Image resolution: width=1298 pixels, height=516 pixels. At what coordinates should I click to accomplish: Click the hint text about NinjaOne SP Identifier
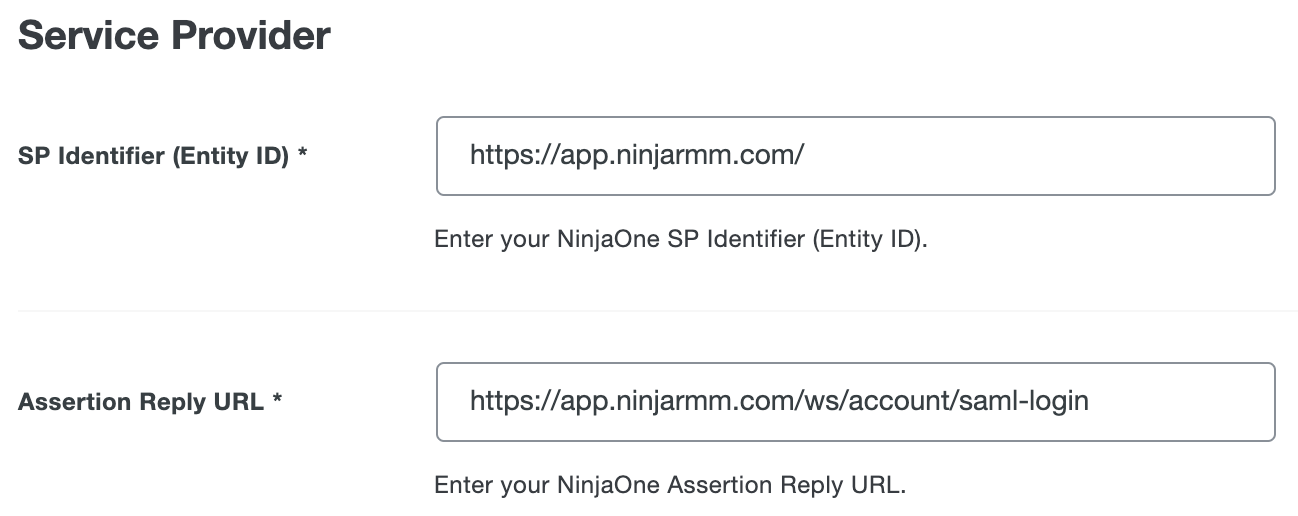coord(681,241)
